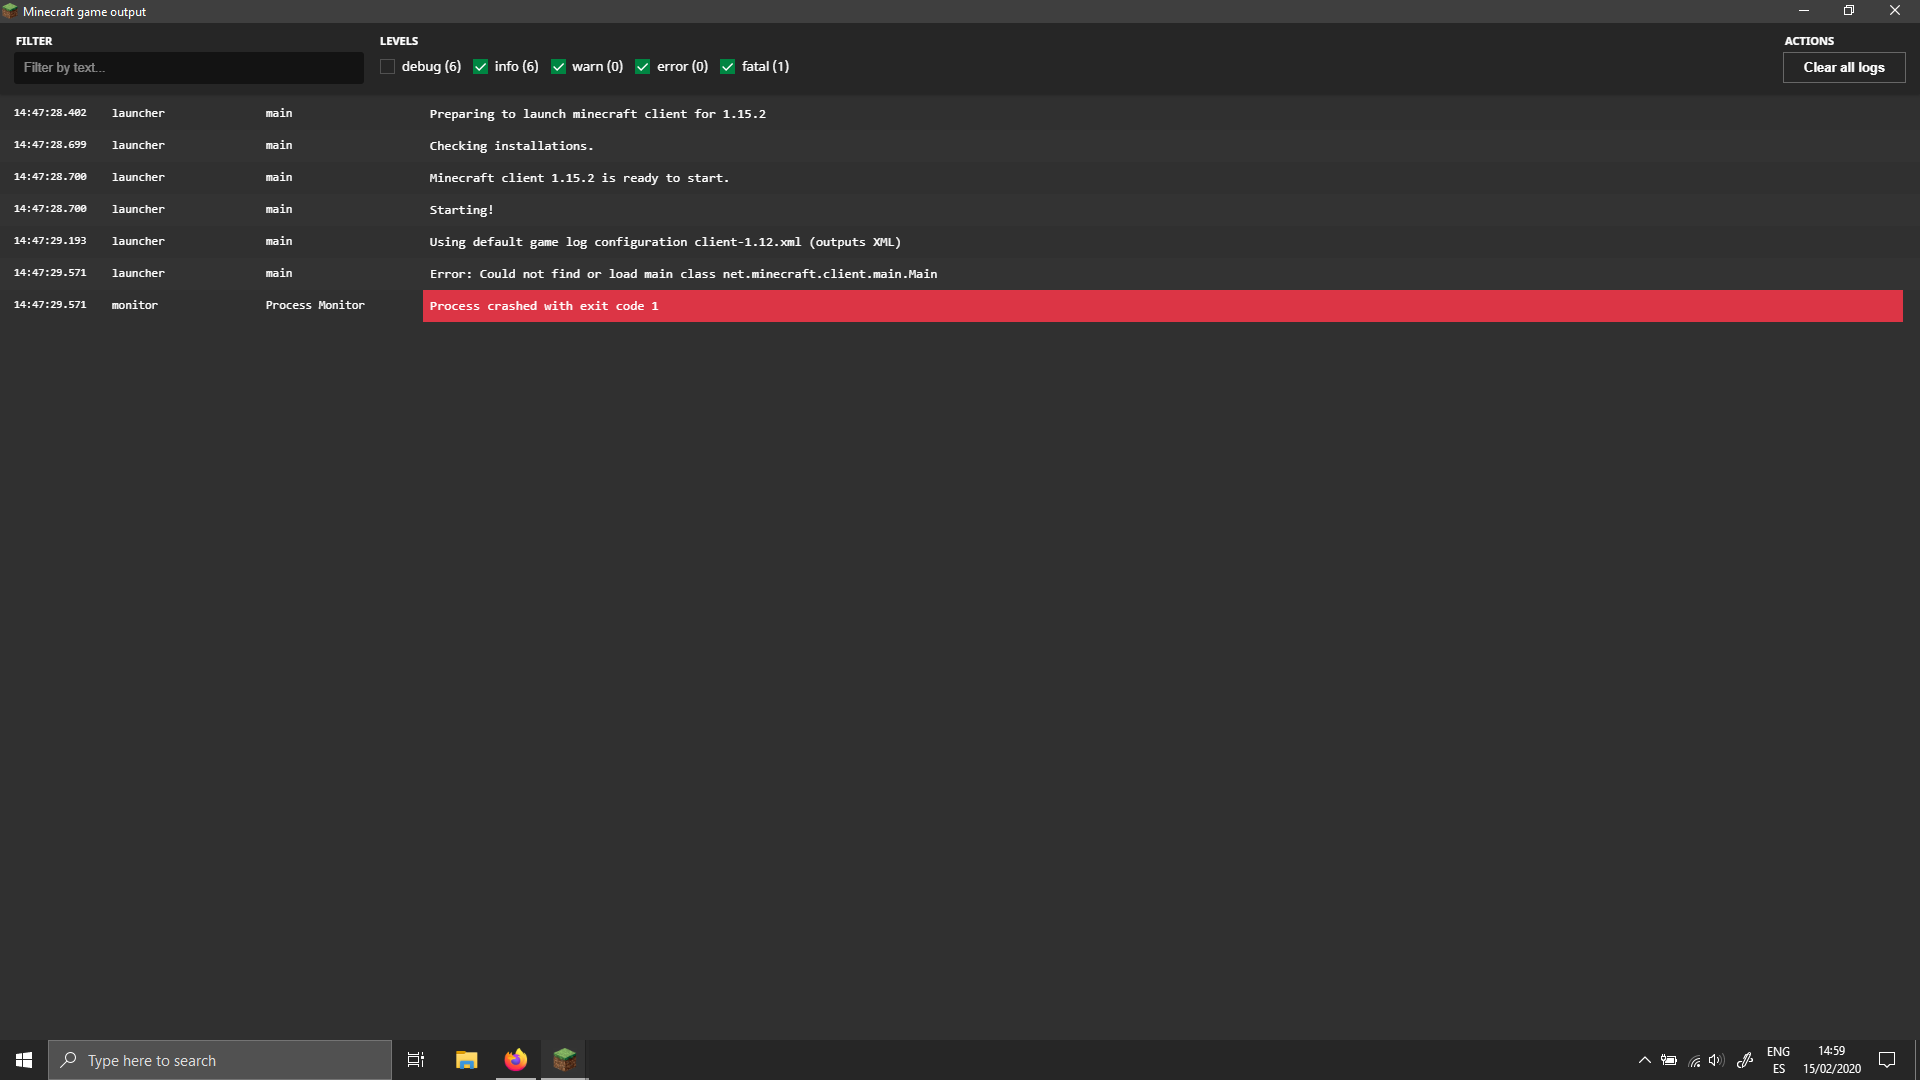Click the ENG ES language indicator
The image size is (1920, 1080).
tap(1778, 1060)
